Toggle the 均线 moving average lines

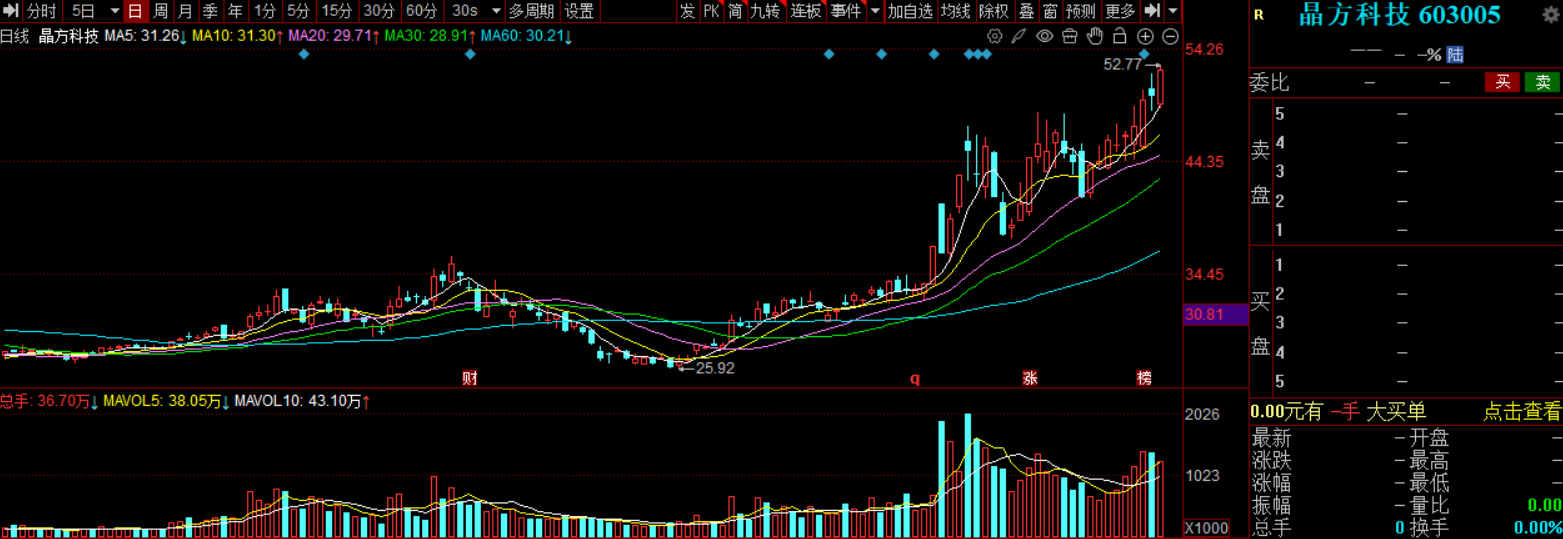coord(956,11)
